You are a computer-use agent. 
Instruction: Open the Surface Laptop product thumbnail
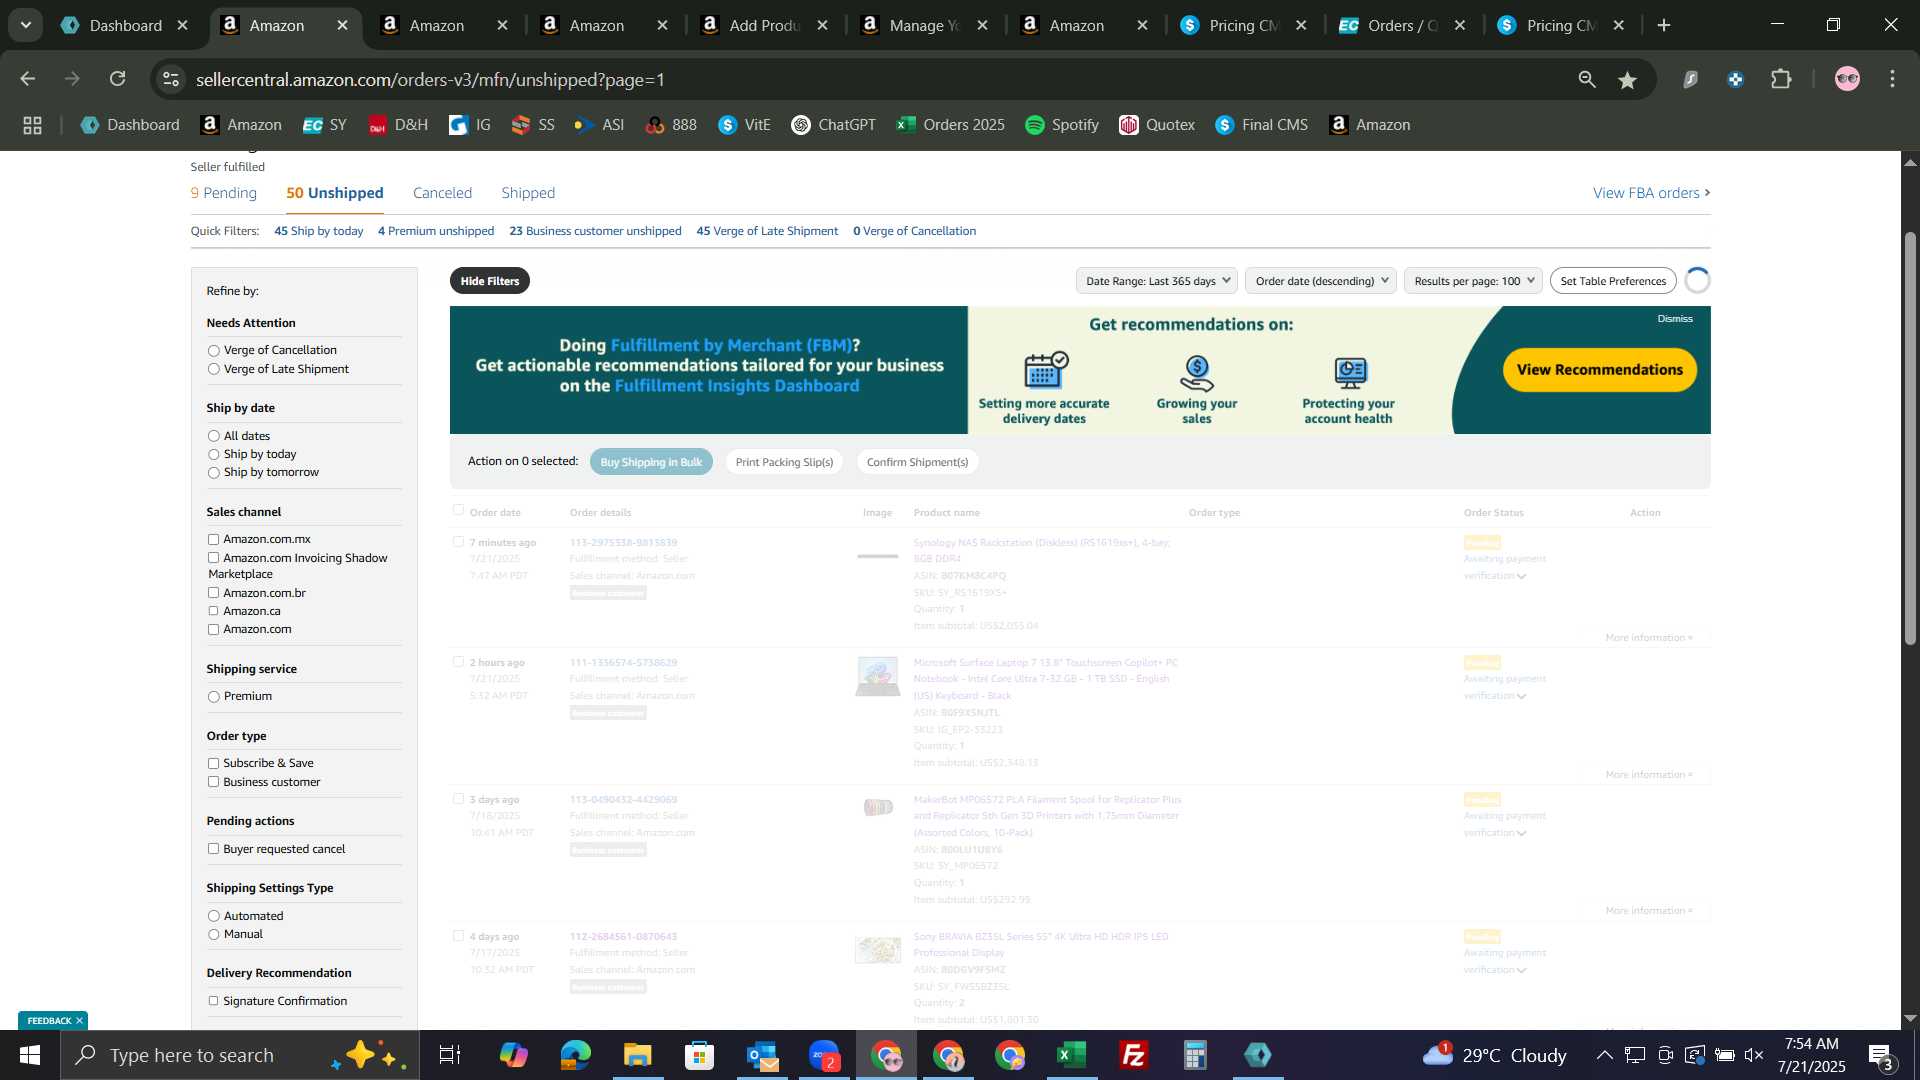[x=877, y=677]
